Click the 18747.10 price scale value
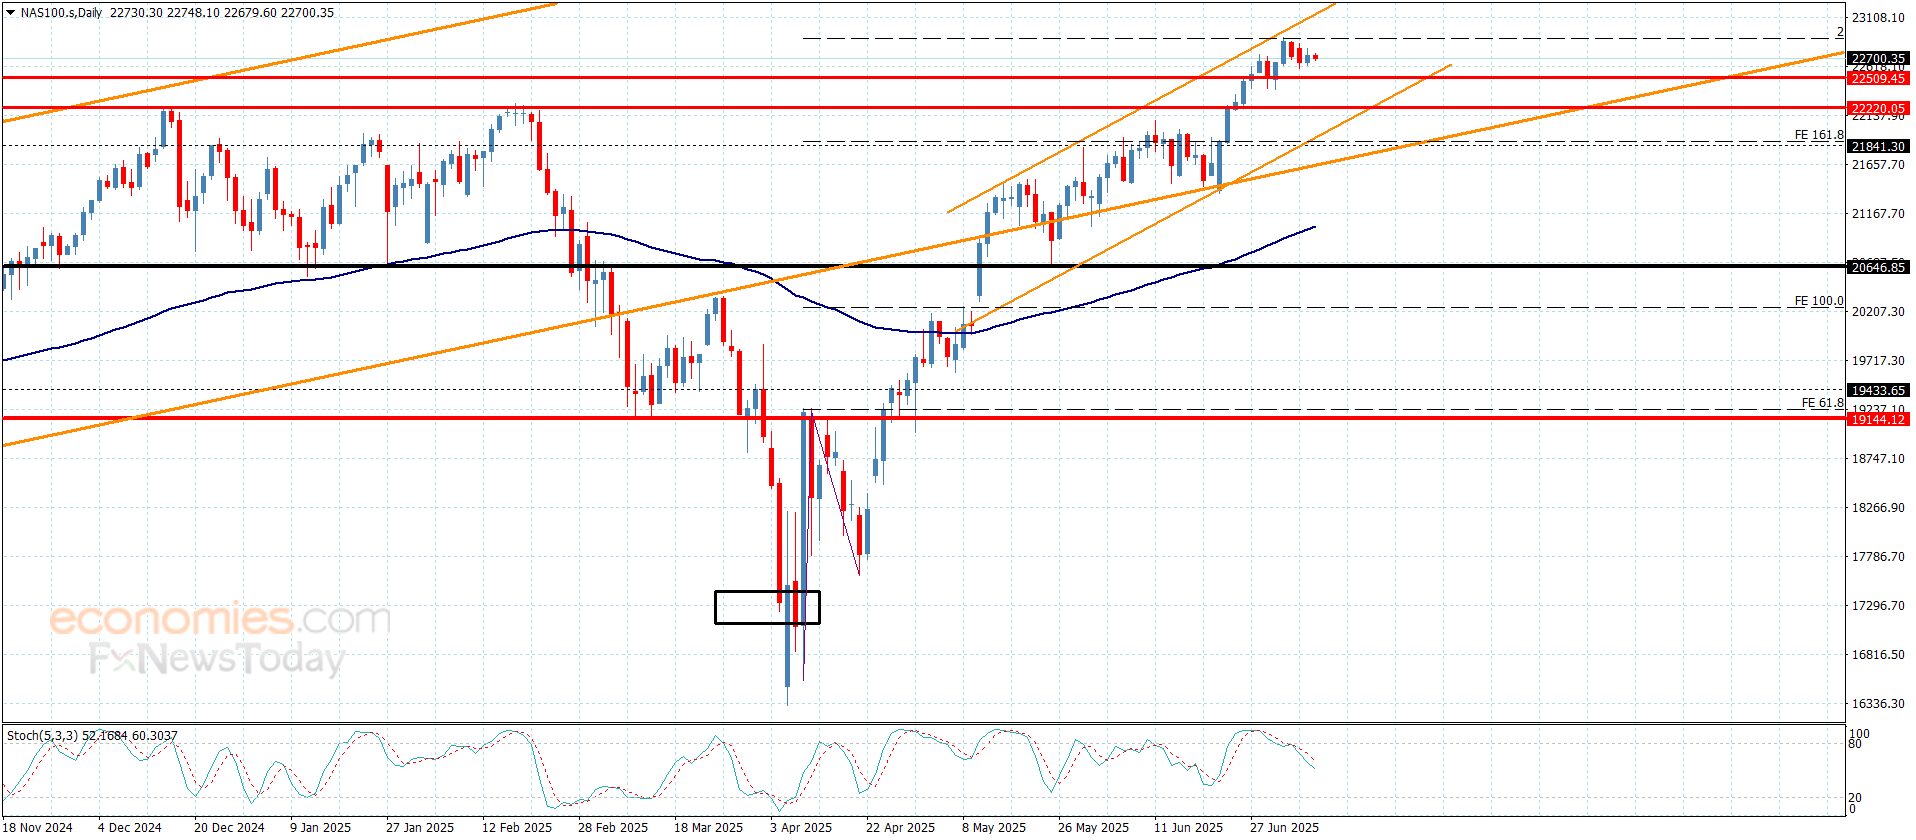The width and height of the screenshot is (1916, 840). coord(1878,458)
